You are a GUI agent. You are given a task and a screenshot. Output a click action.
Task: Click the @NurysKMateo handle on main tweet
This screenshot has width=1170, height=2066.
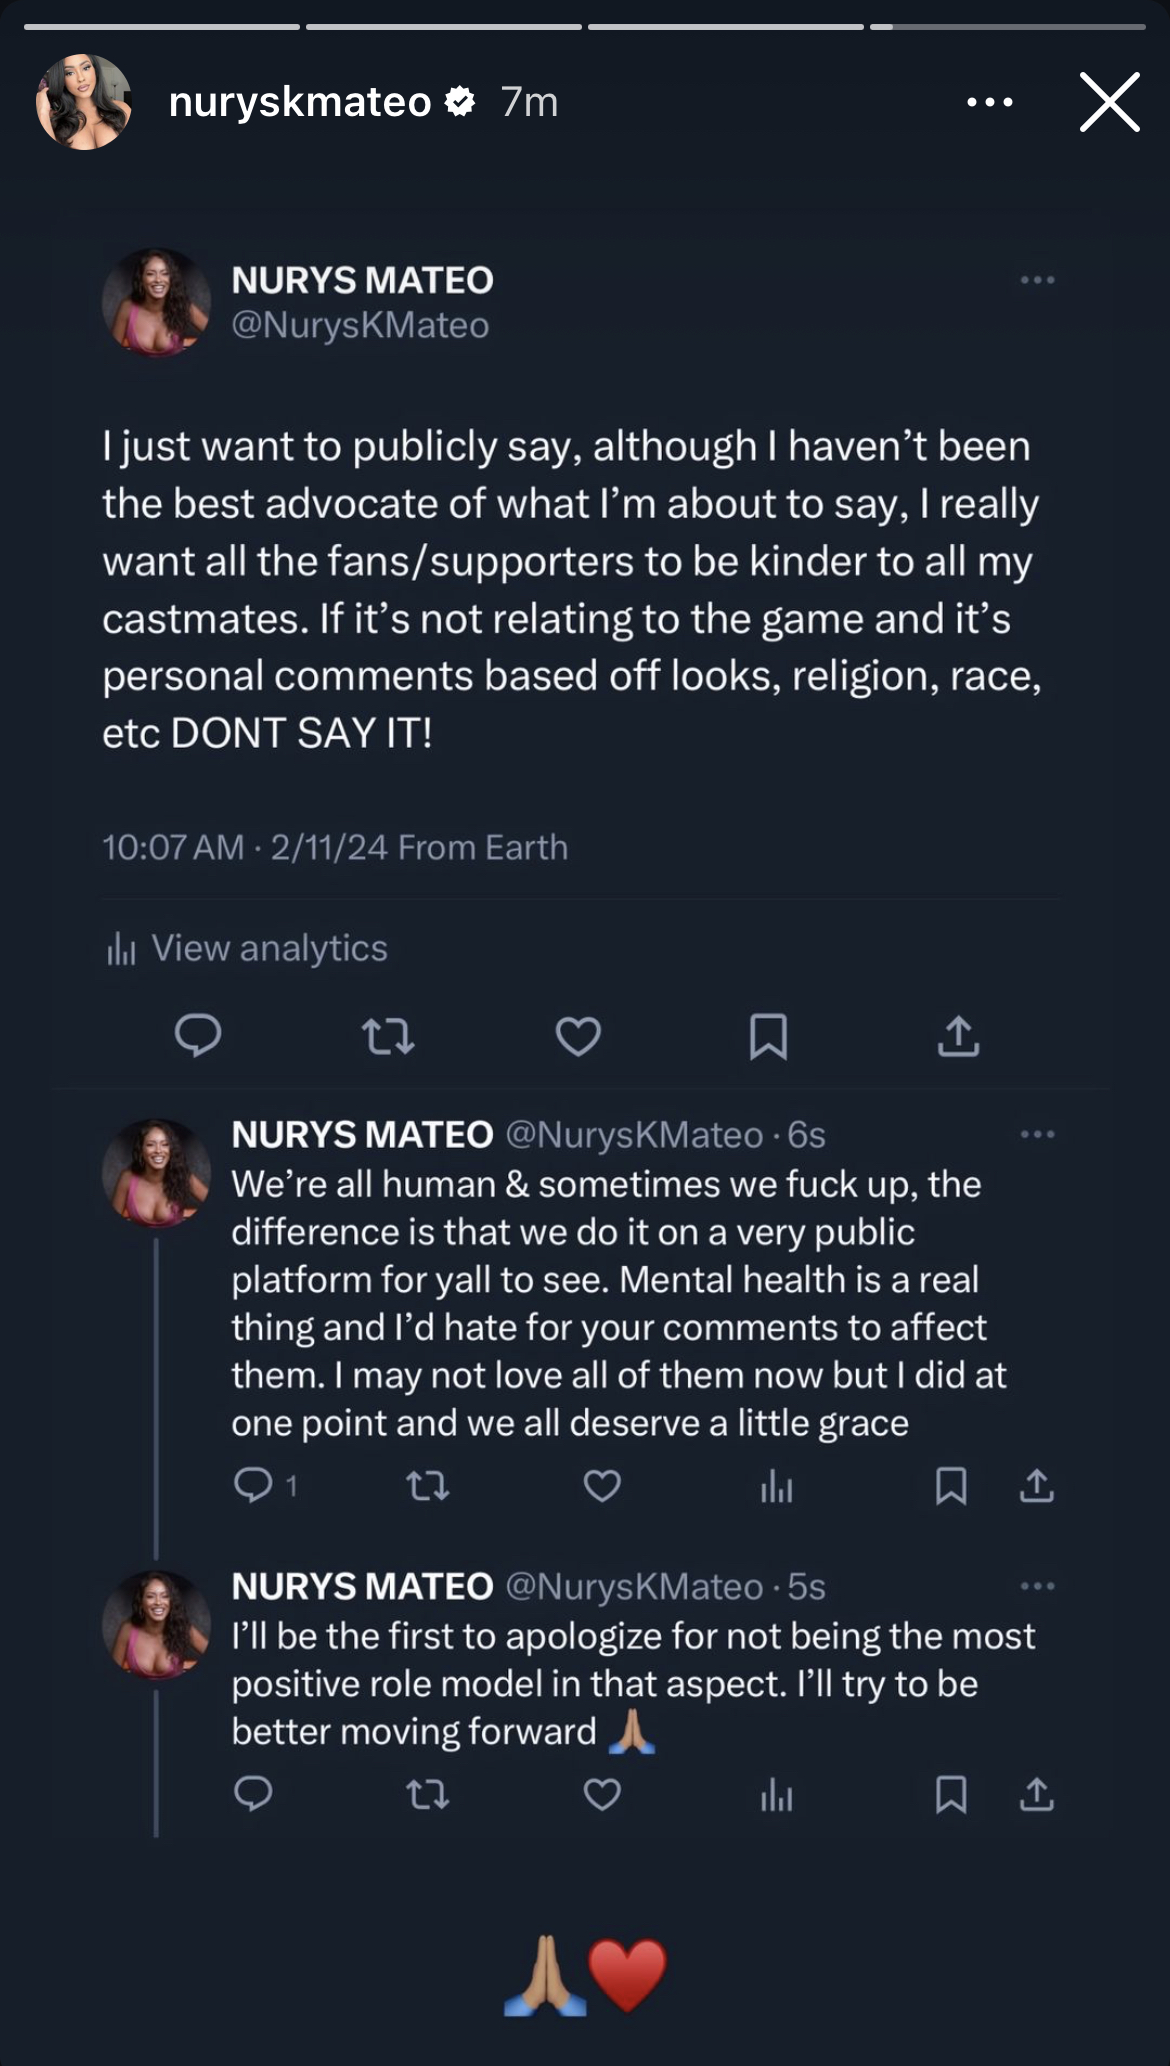tap(360, 325)
